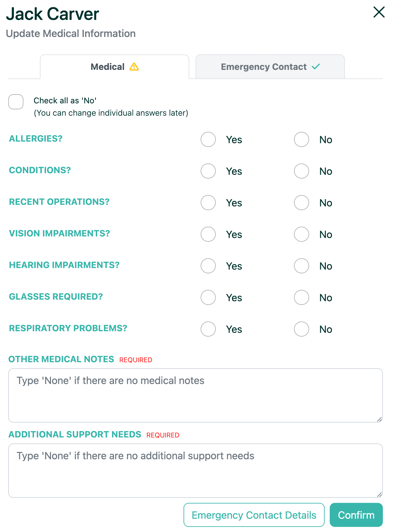
Task: Choose Yes for Respiratory Problems
Action: [208, 329]
